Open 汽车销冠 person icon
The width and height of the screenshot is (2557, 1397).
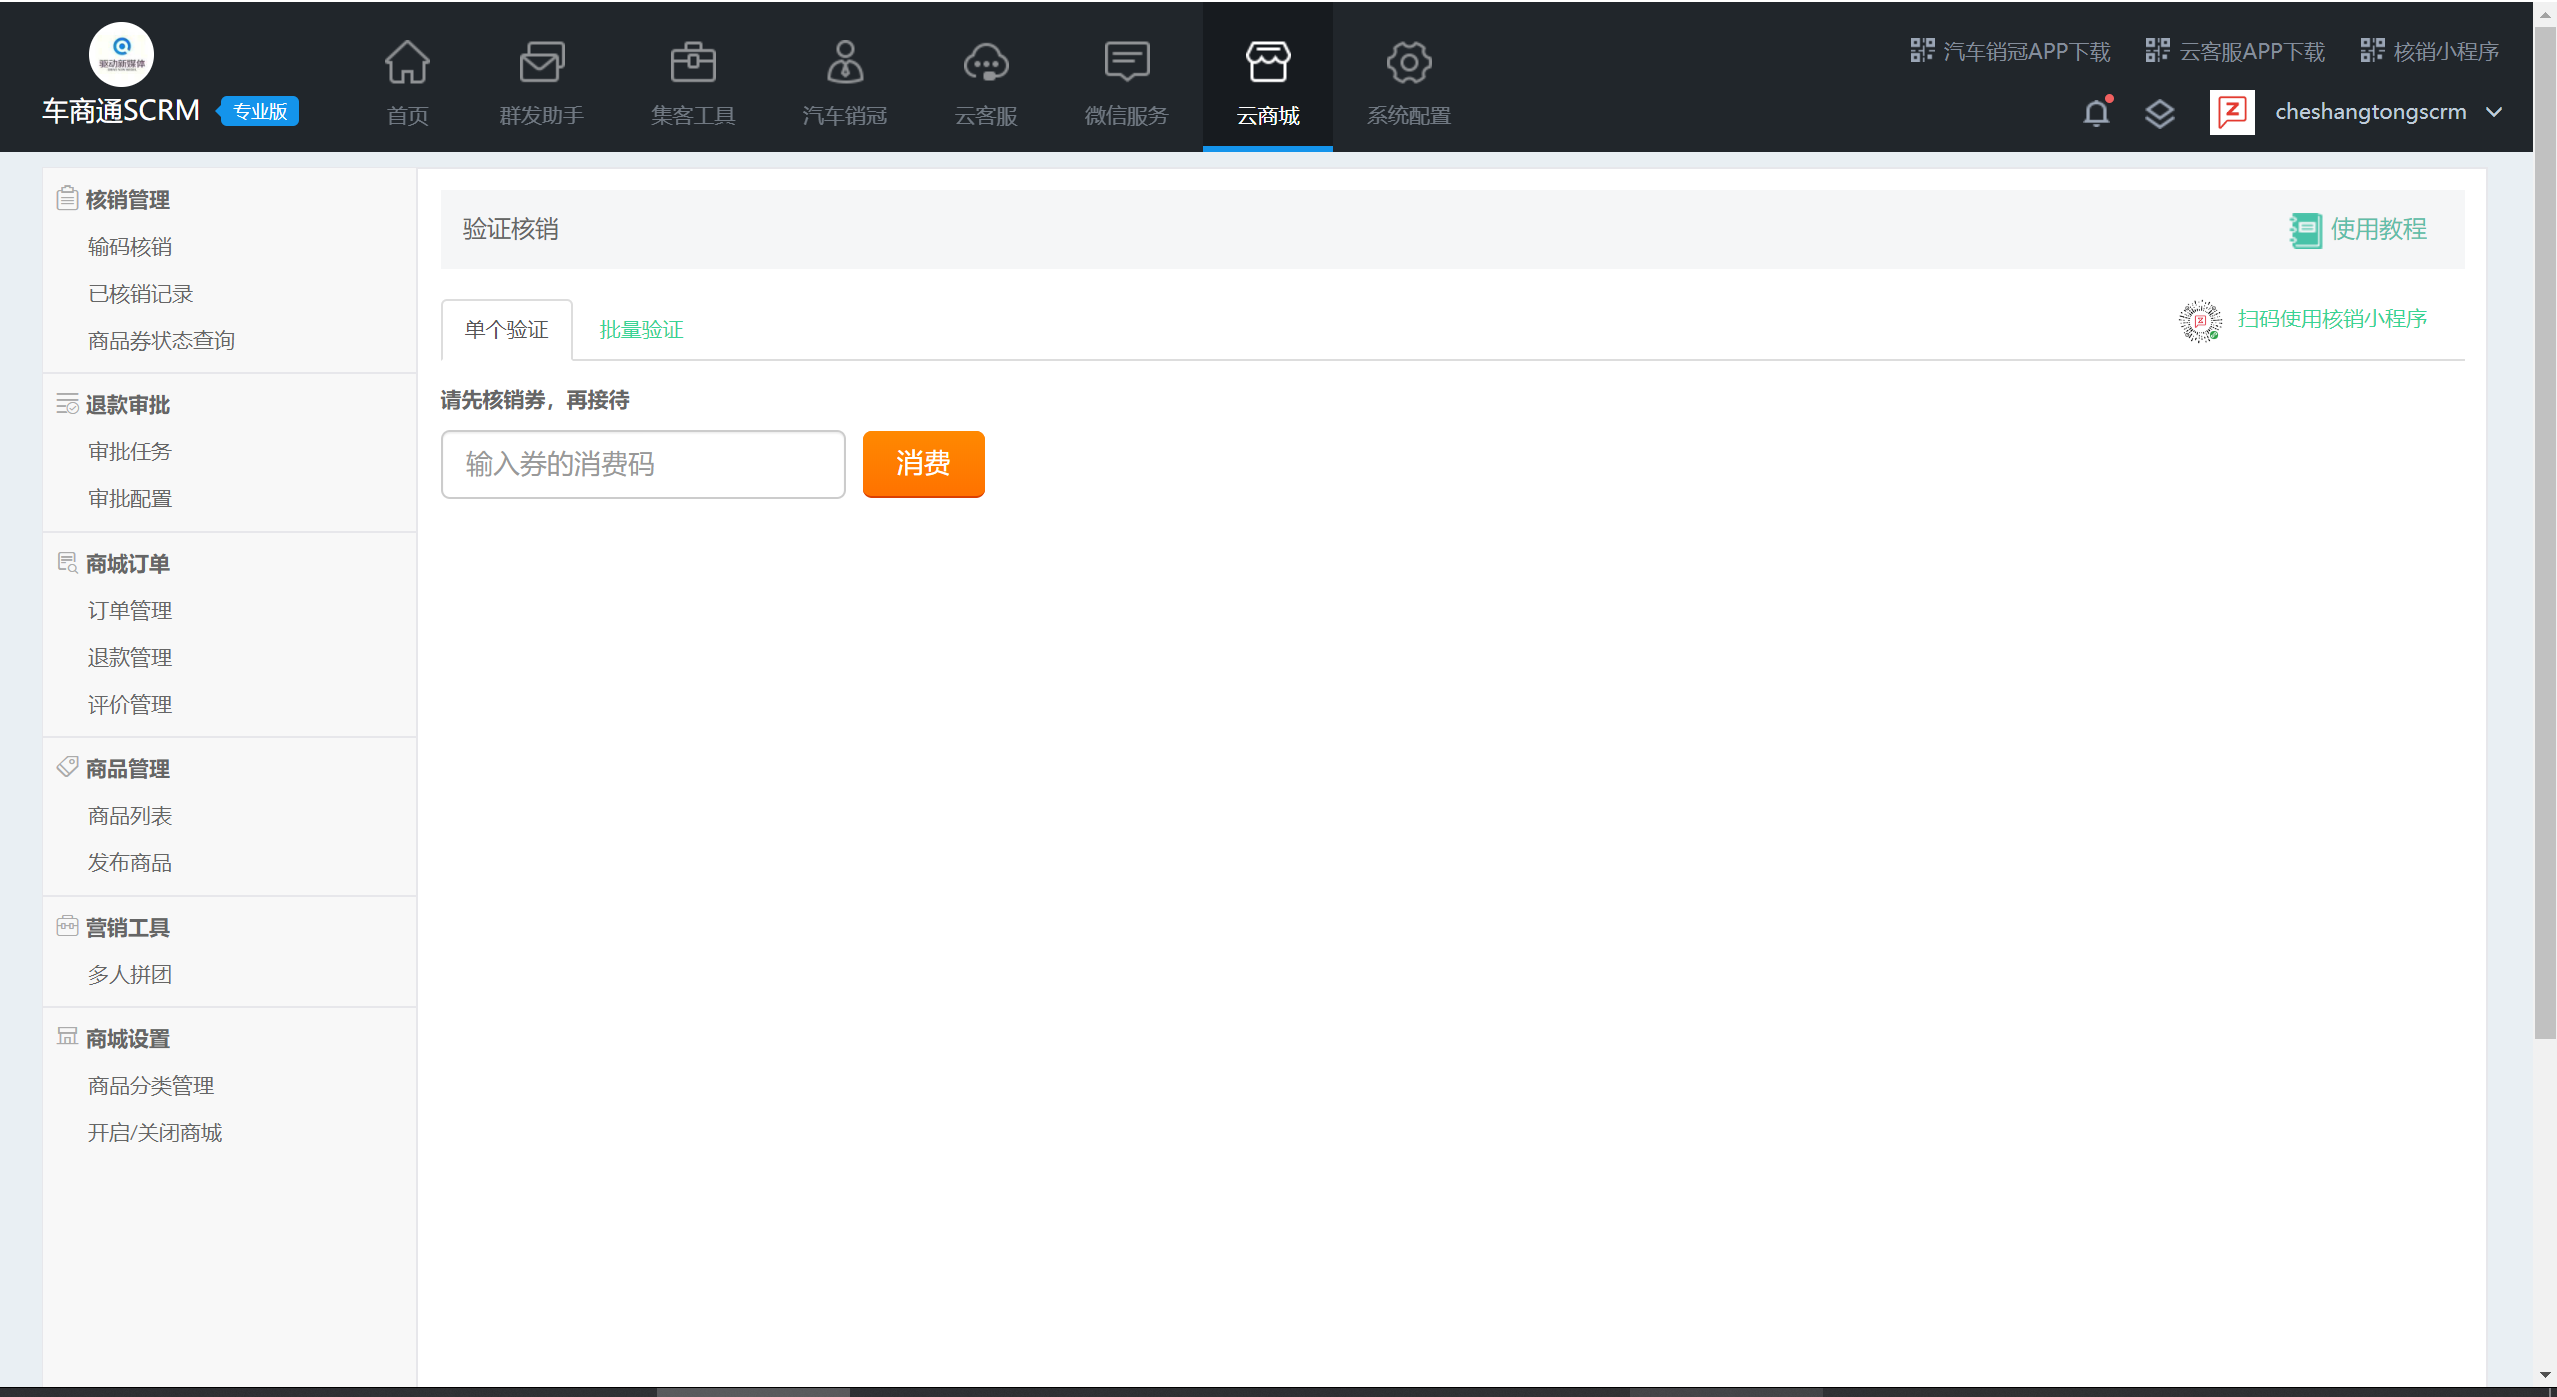pos(844,63)
